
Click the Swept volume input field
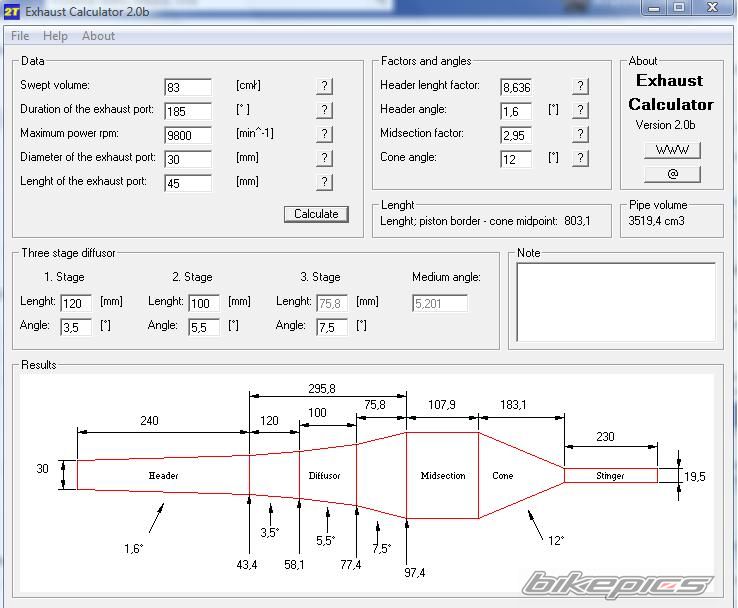pos(188,87)
